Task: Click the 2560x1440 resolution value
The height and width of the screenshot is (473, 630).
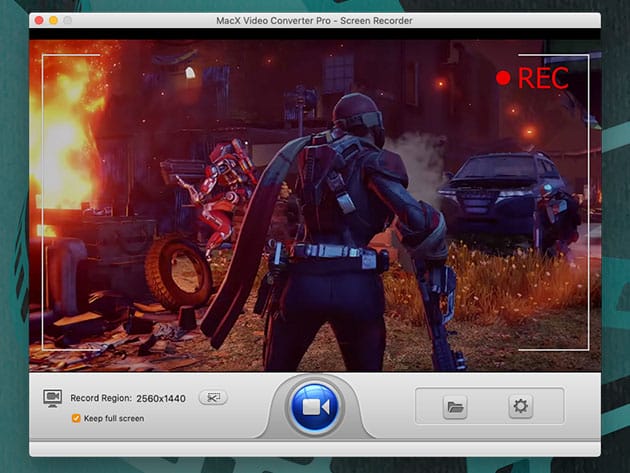Action: [x=160, y=398]
